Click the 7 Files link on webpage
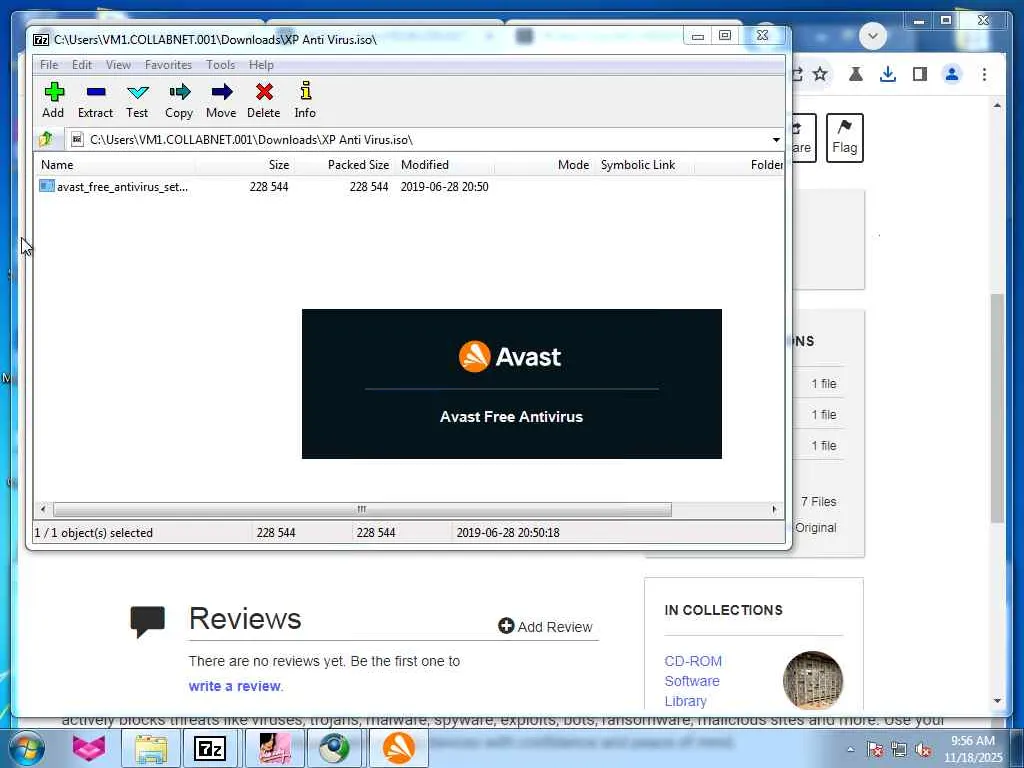 [x=819, y=502]
